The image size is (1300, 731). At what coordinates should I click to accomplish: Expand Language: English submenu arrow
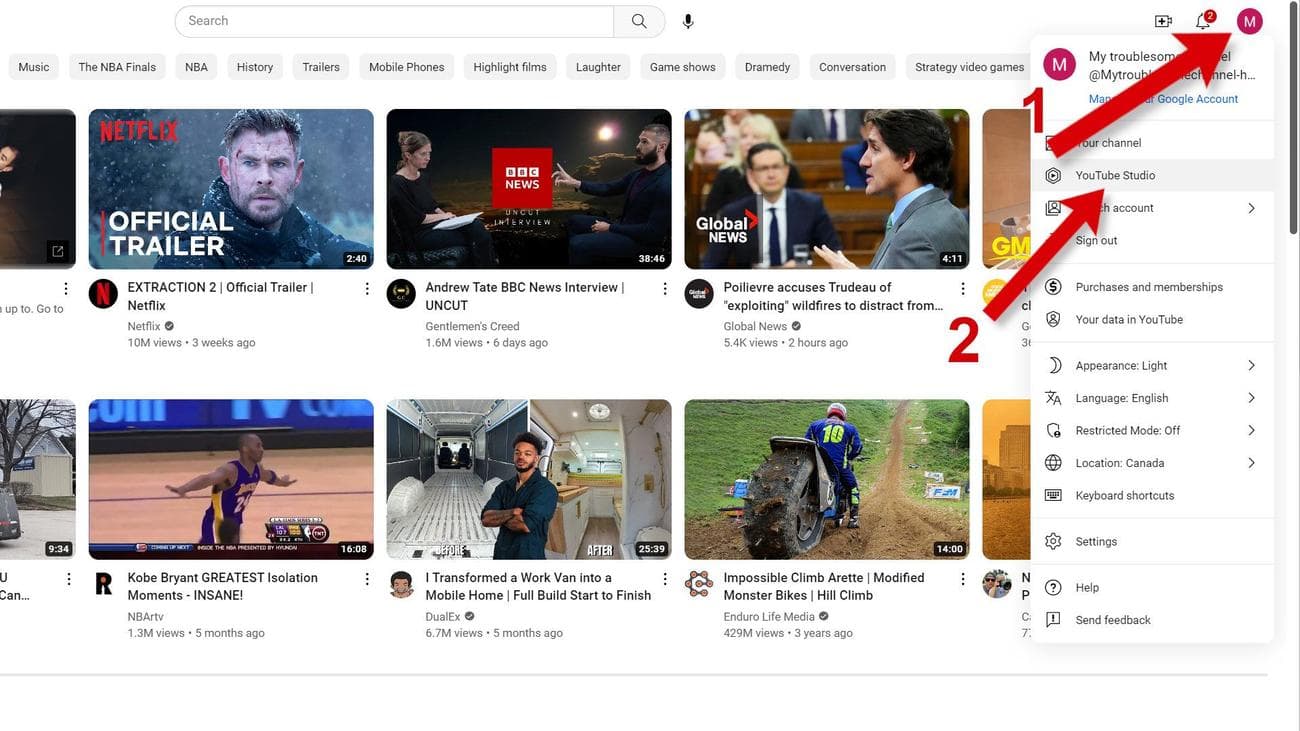1251,398
